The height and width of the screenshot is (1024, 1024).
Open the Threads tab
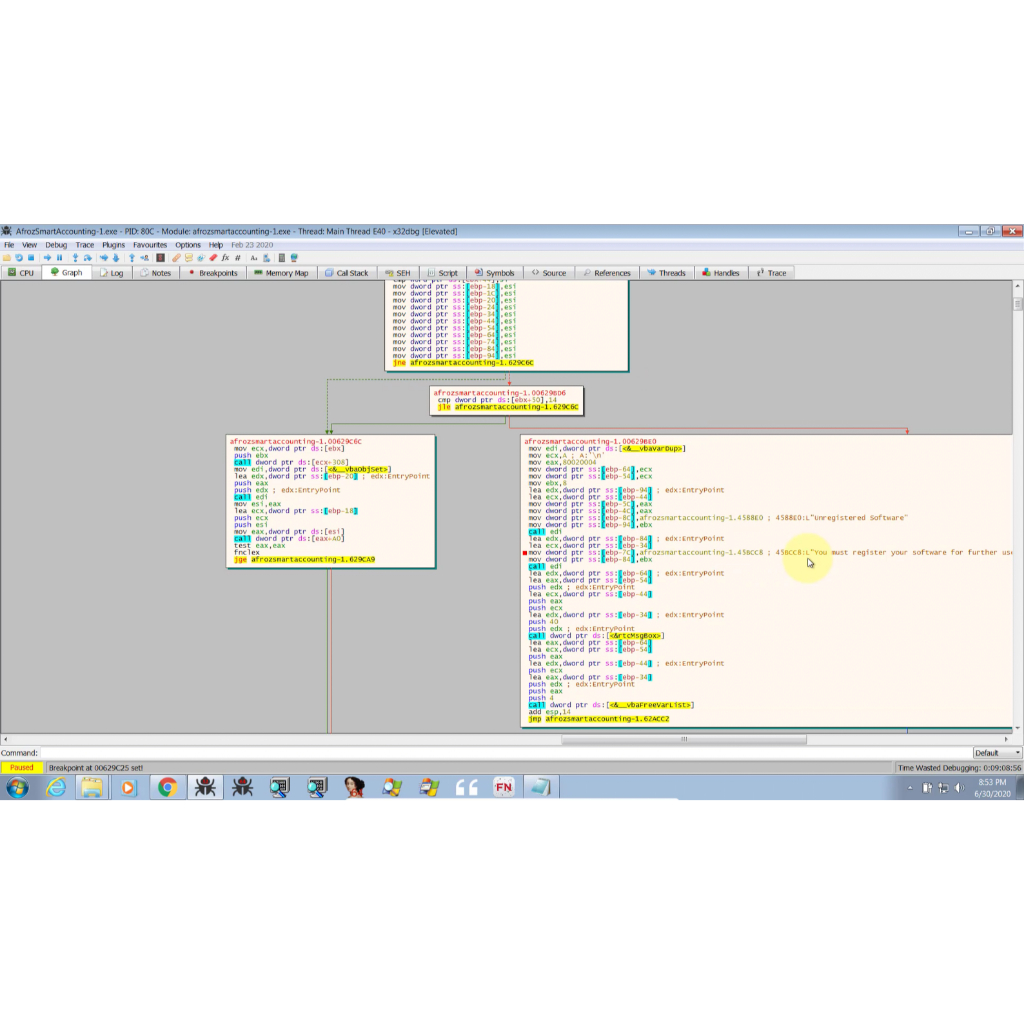point(667,273)
